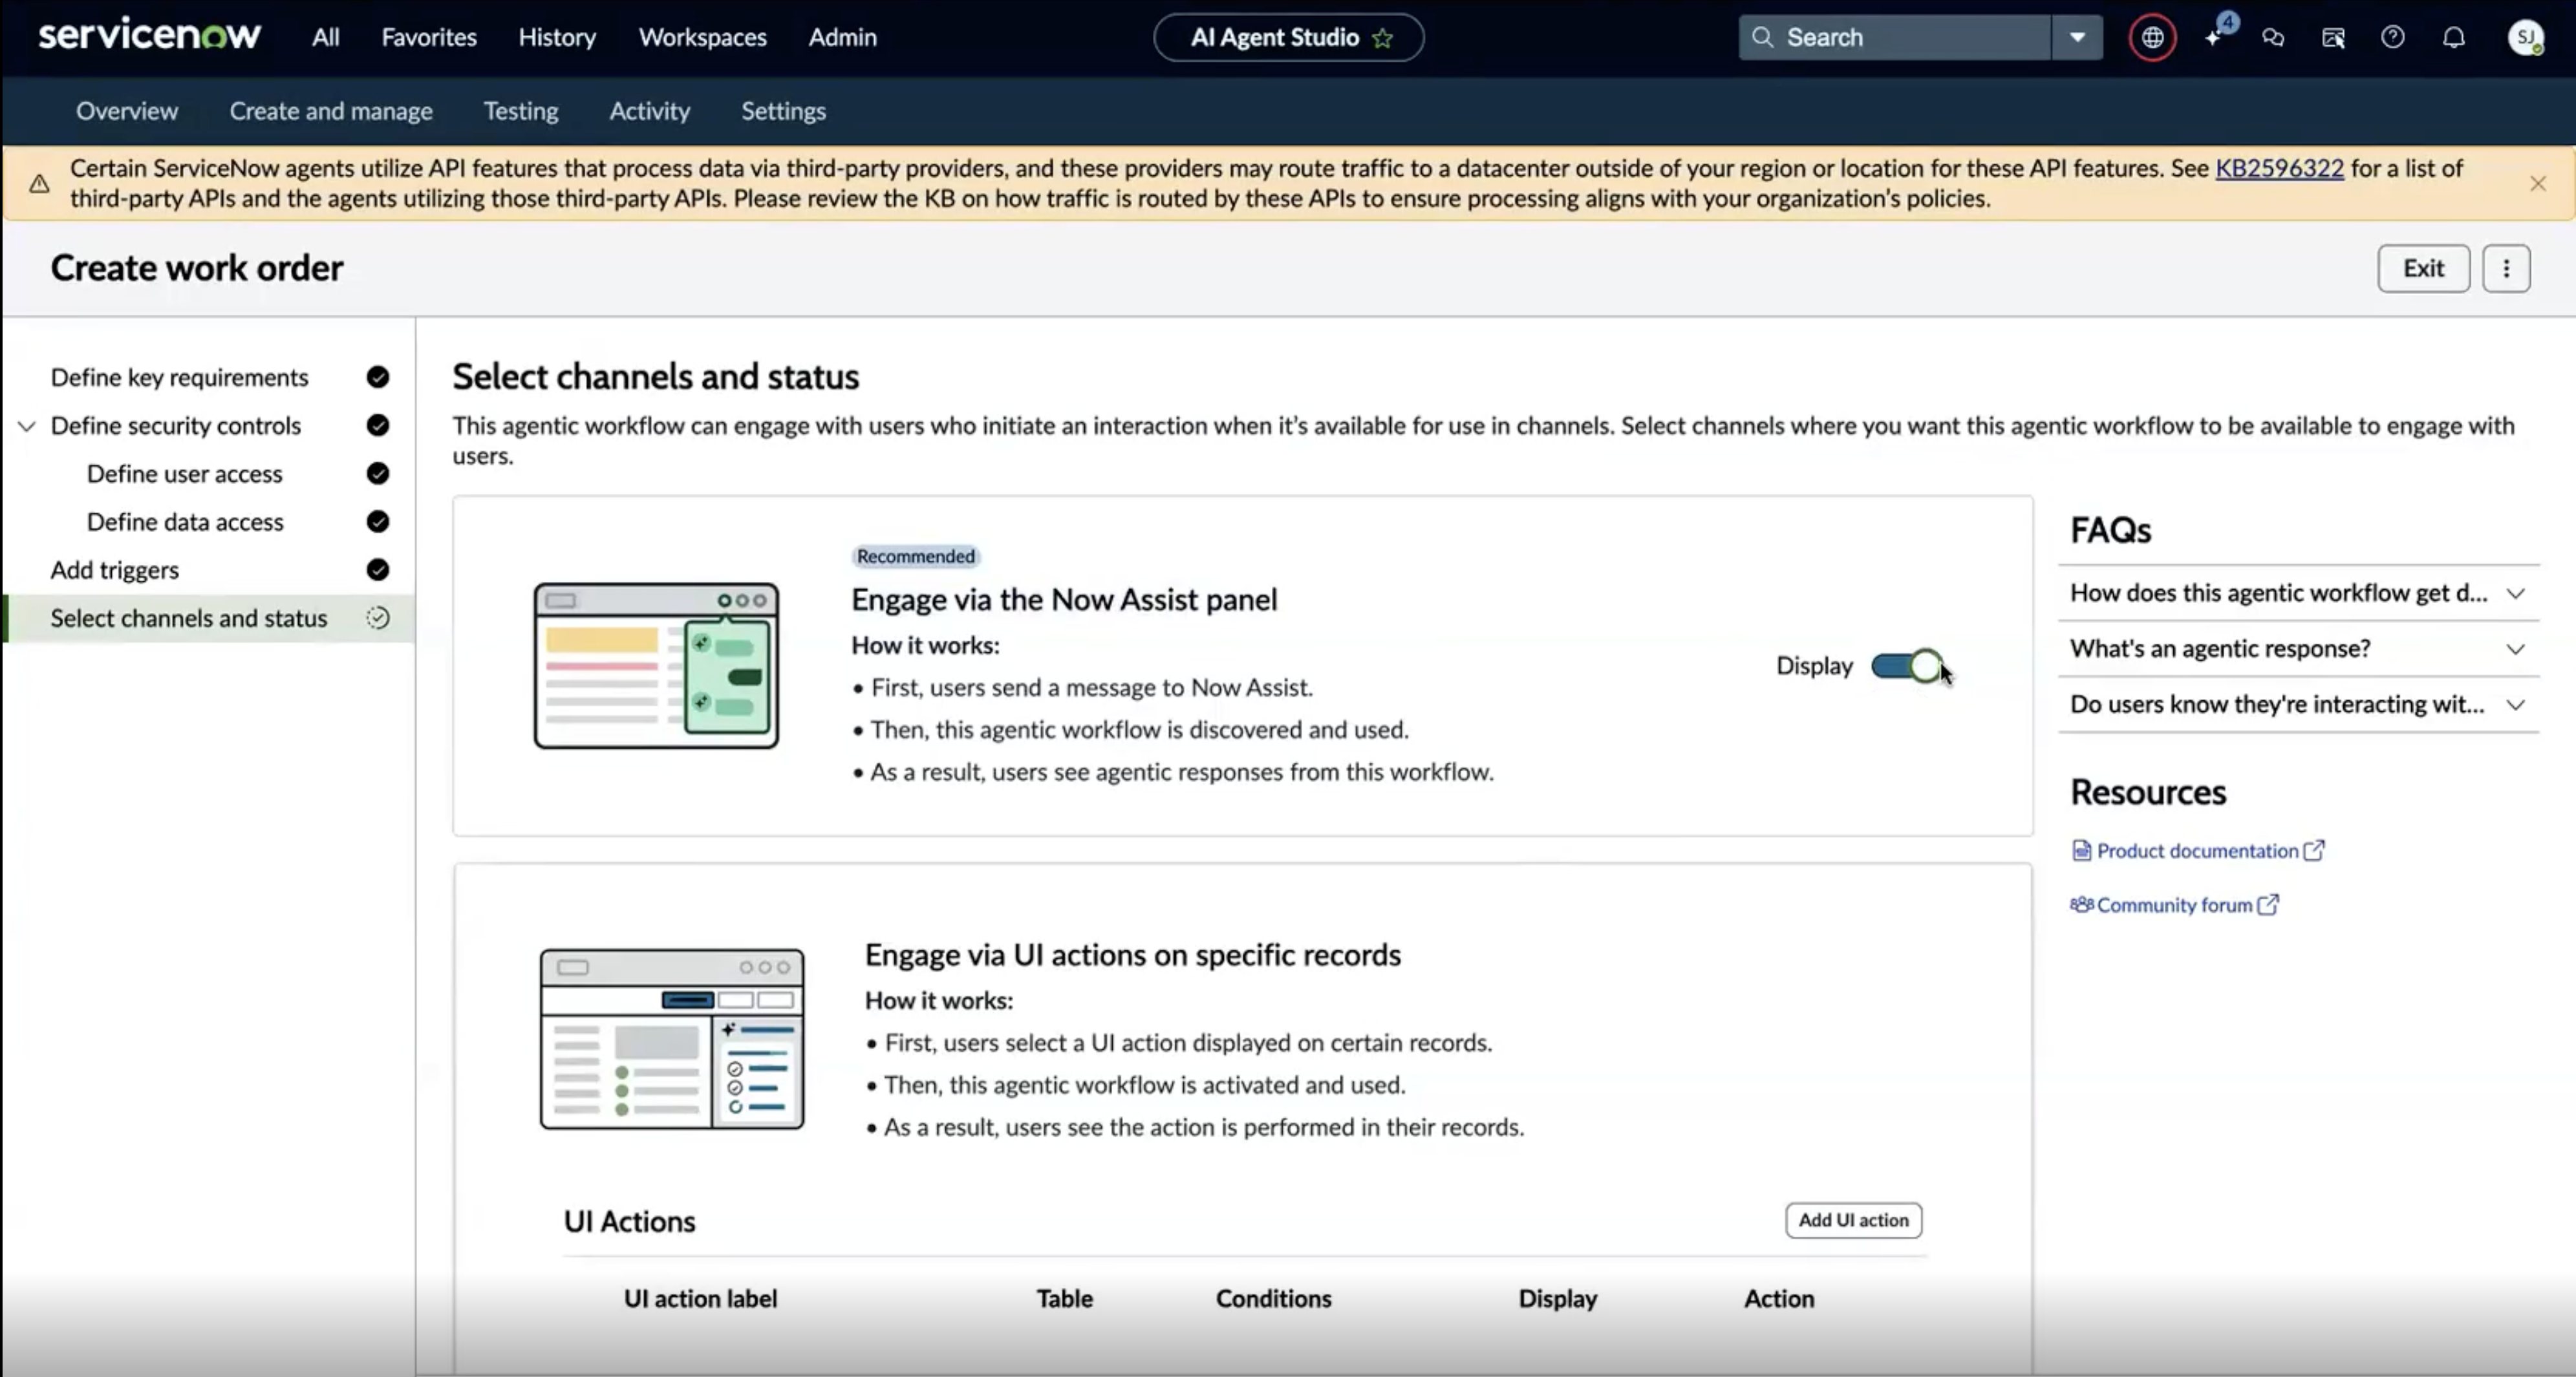Expand the 'How does this agentic workflow' FAQ
Viewport: 2576px width, 1377px height.
2298,593
